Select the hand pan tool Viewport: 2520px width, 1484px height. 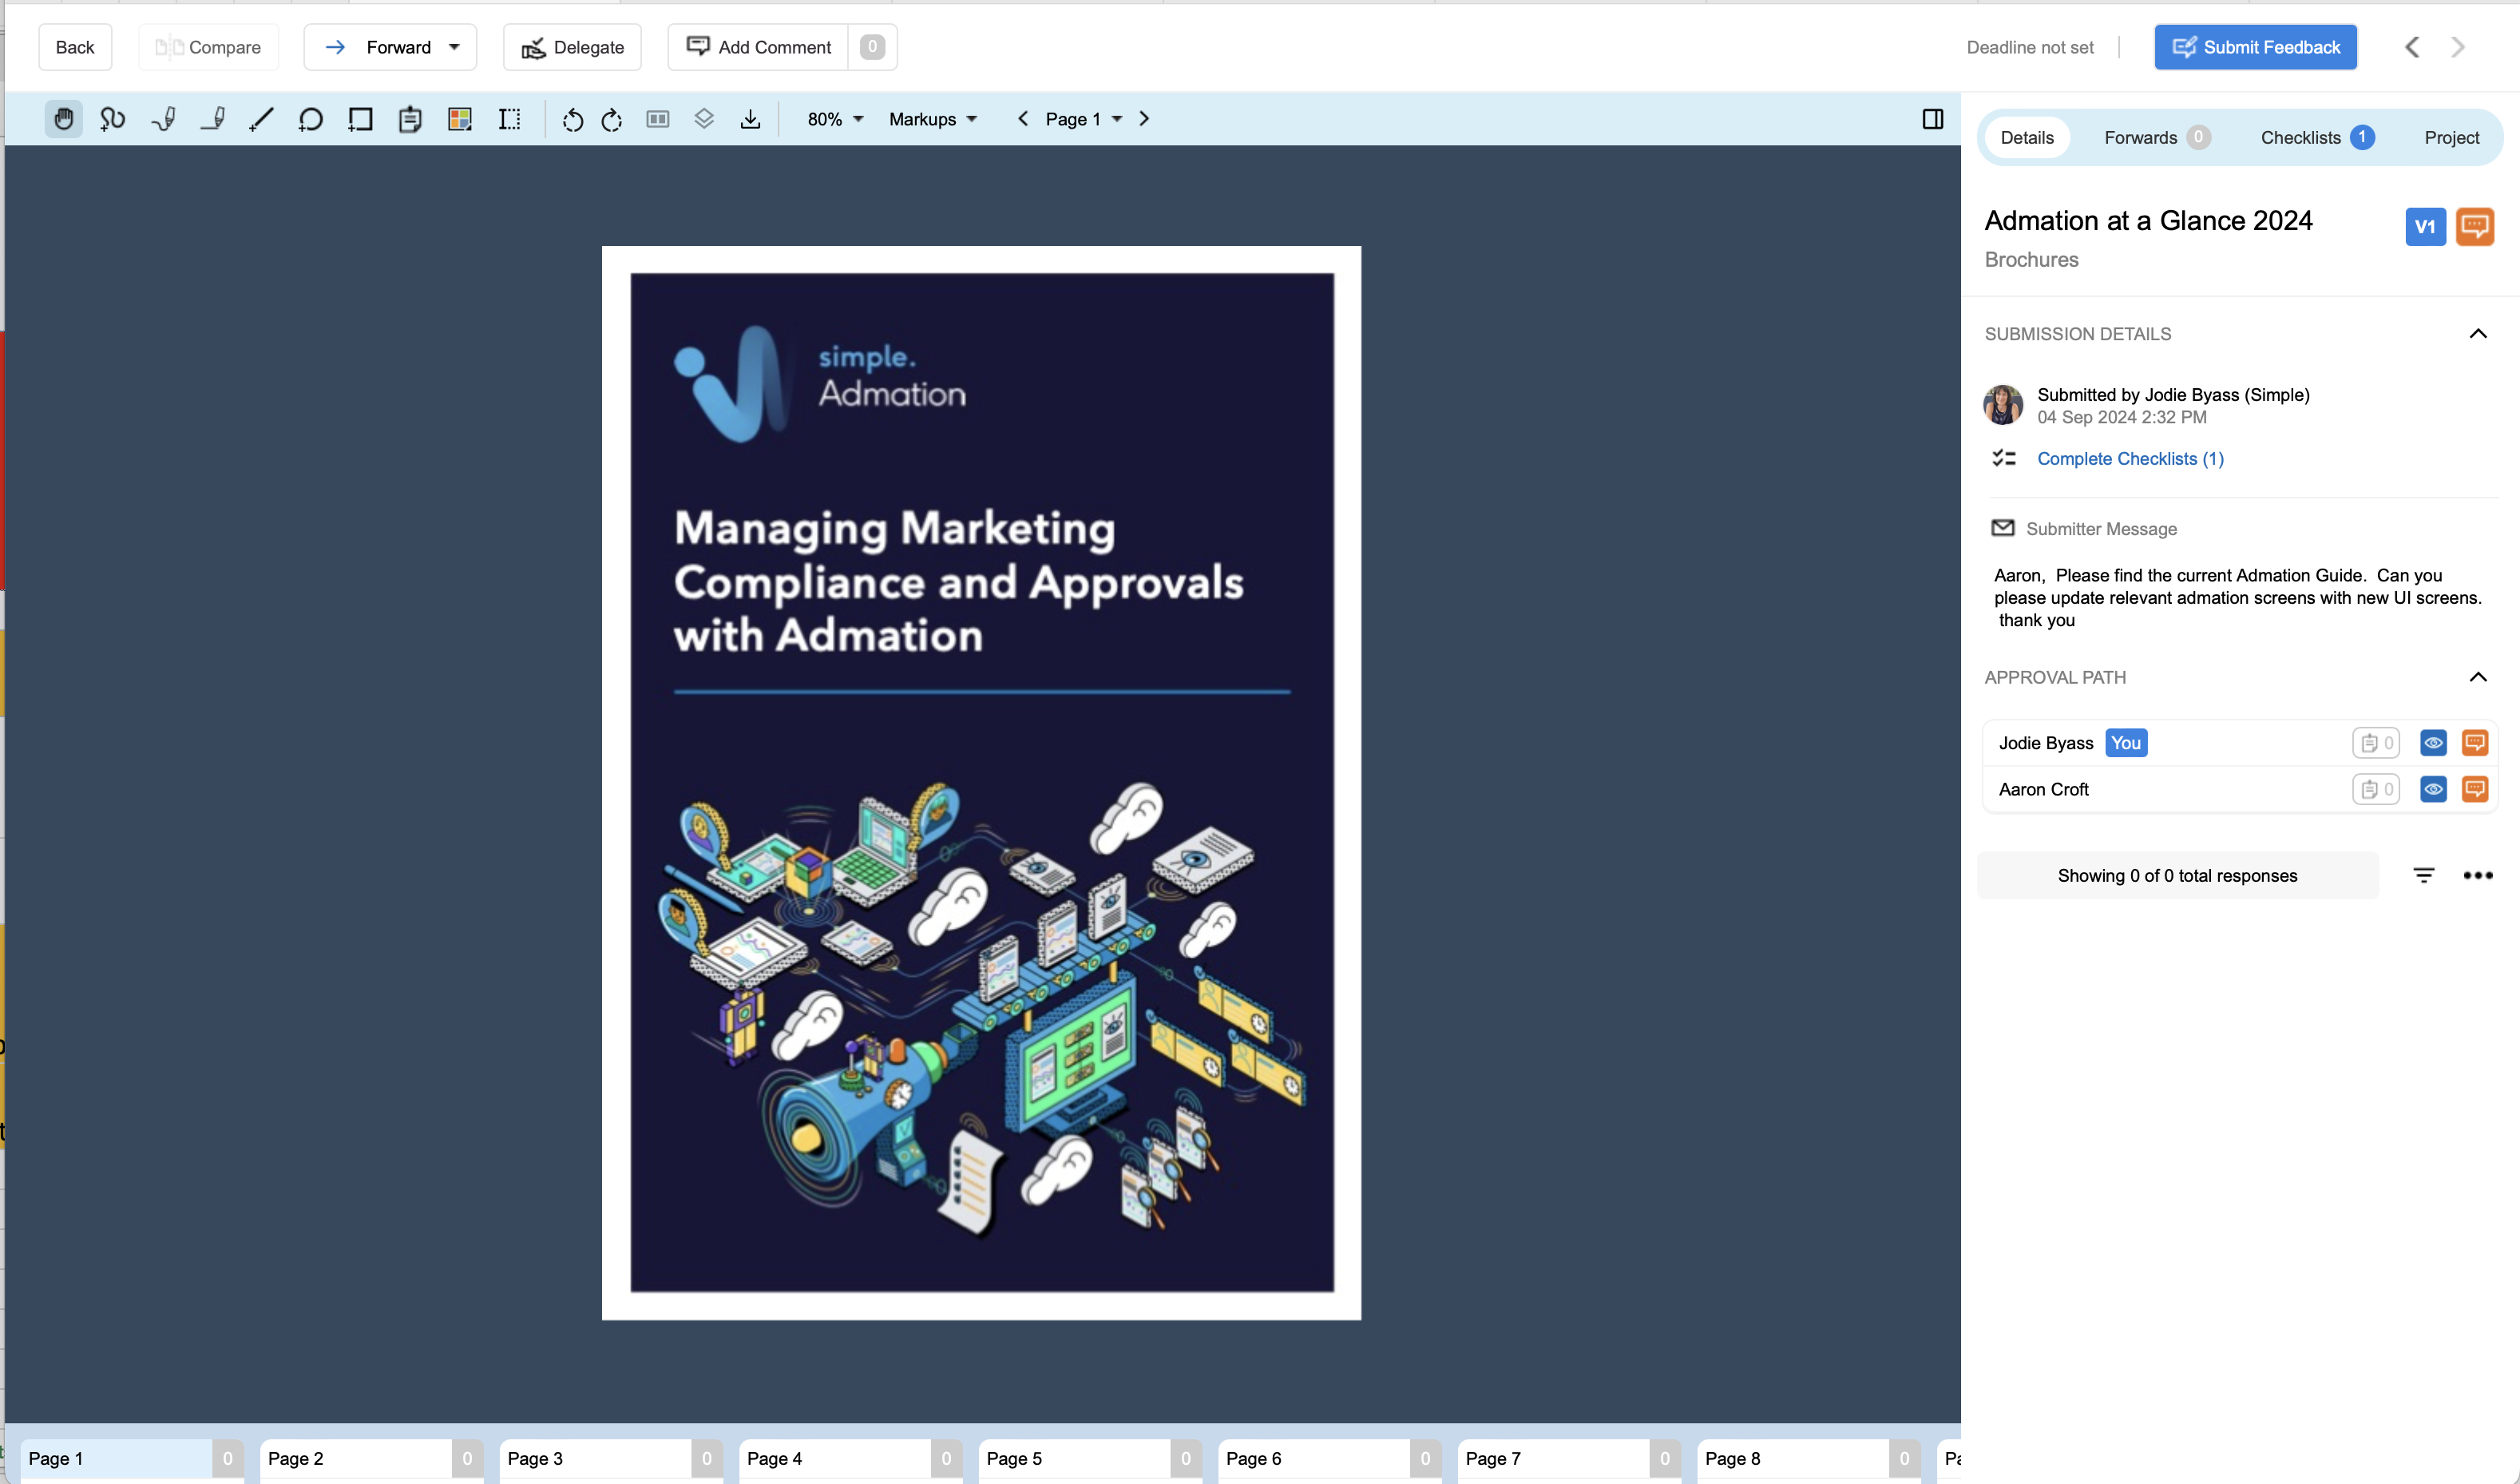coord(63,119)
